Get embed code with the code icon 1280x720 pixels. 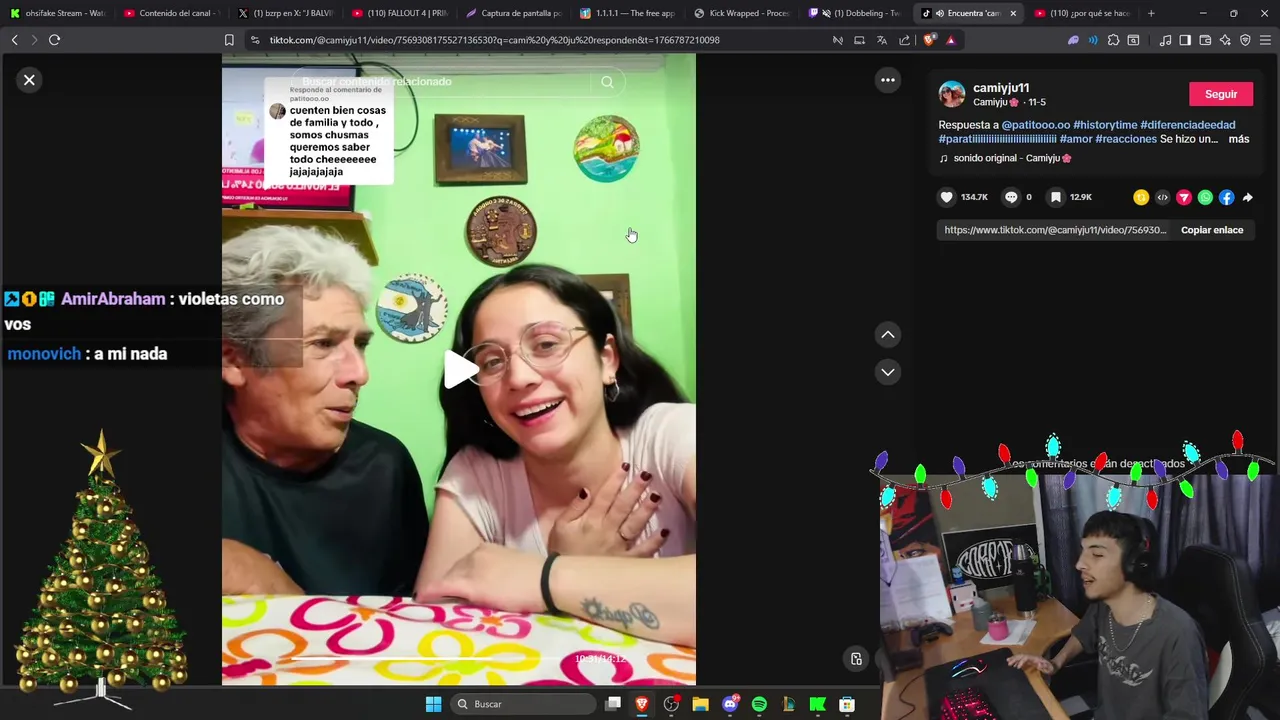tap(1162, 198)
